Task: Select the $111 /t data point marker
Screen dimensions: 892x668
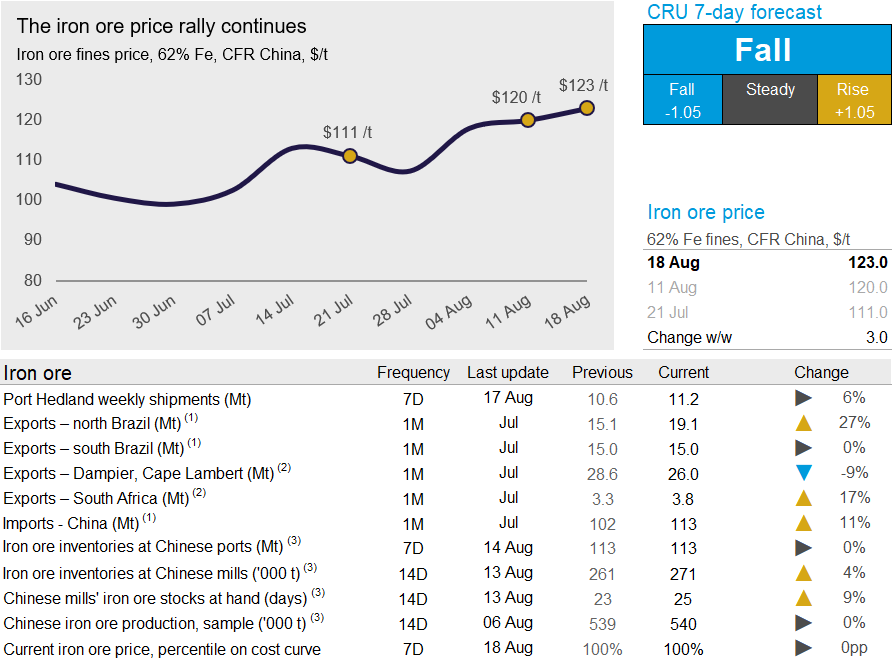Action: tap(350, 156)
